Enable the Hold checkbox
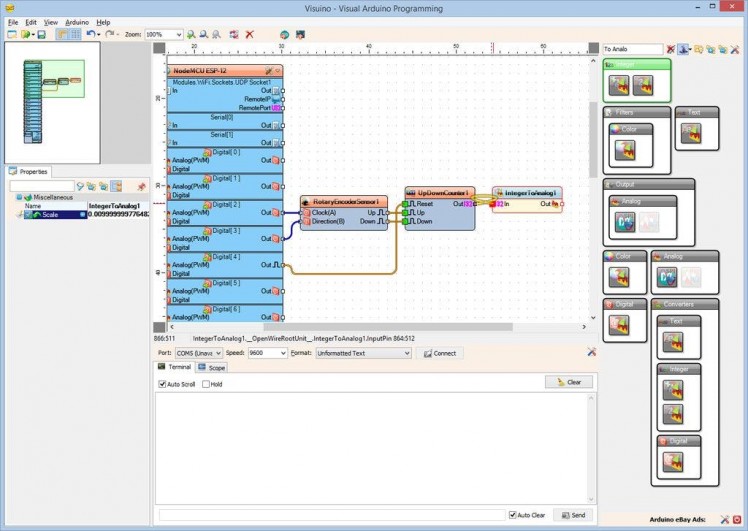 click(x=206, y=384)
